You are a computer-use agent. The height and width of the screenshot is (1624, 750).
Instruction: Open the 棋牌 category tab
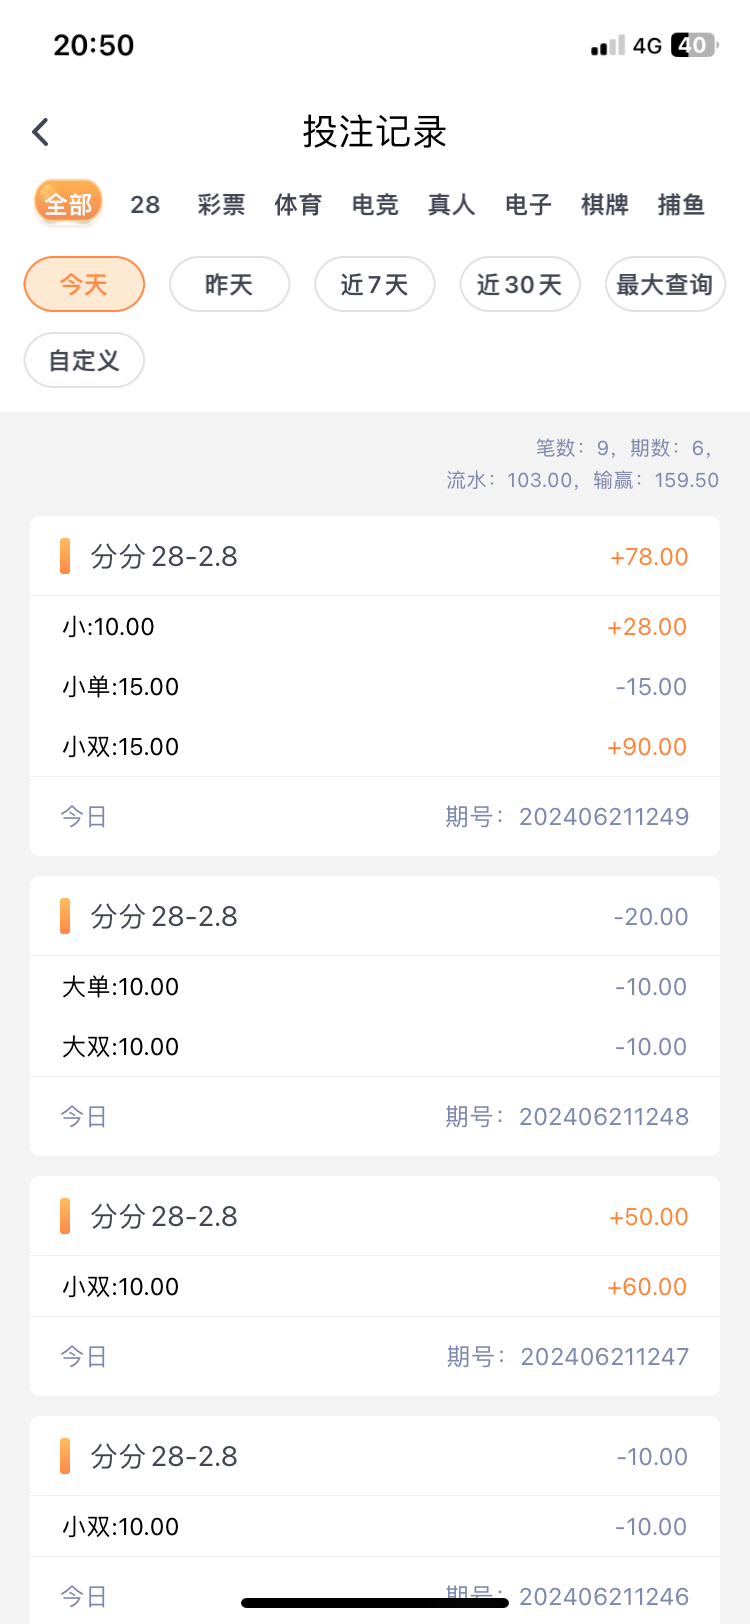tap(605, 205)
